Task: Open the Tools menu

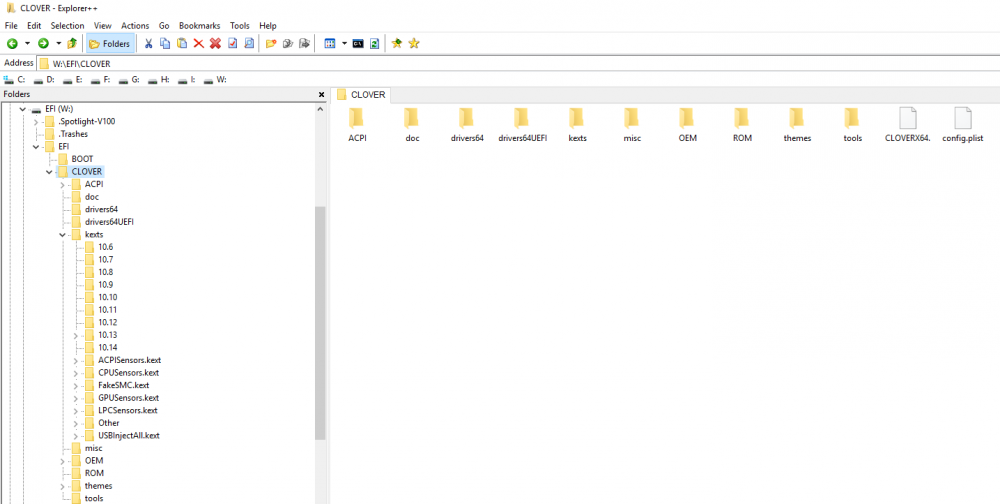Action: 240,26
